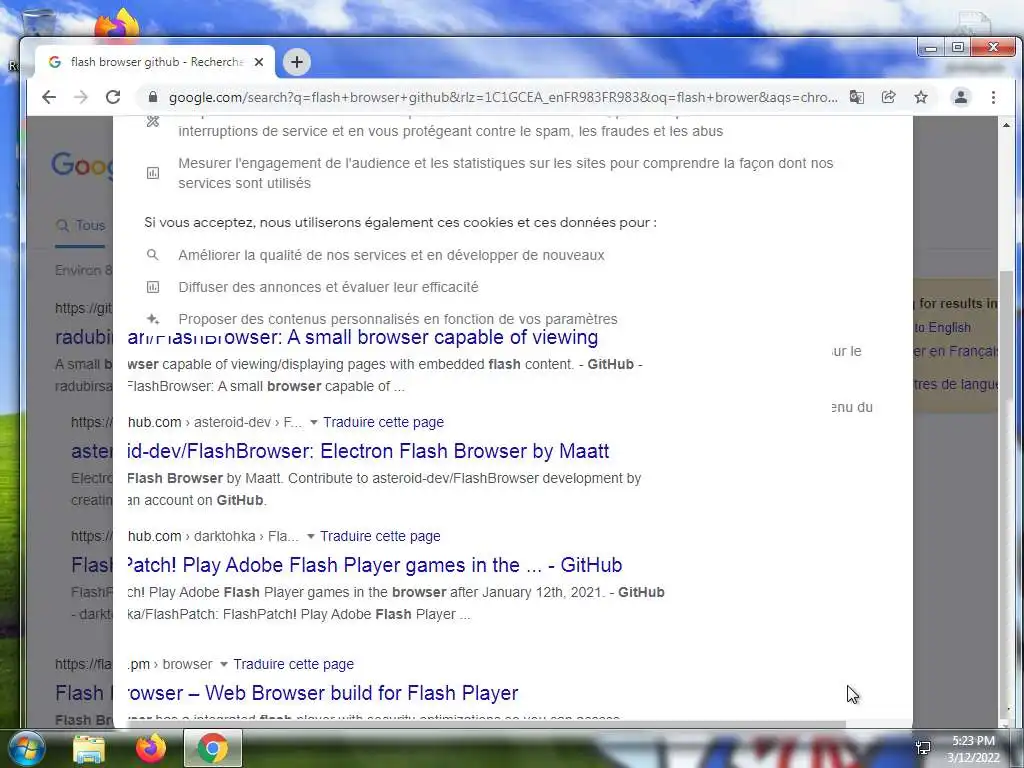Launch Firefox from the taskbar

coord(151,748)
